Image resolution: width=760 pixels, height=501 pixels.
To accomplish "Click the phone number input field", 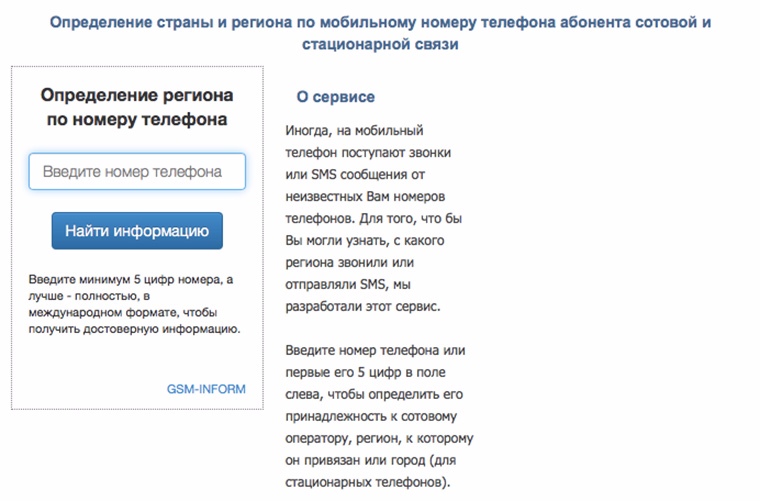I will pyautogui.click(x=137, y=172).
